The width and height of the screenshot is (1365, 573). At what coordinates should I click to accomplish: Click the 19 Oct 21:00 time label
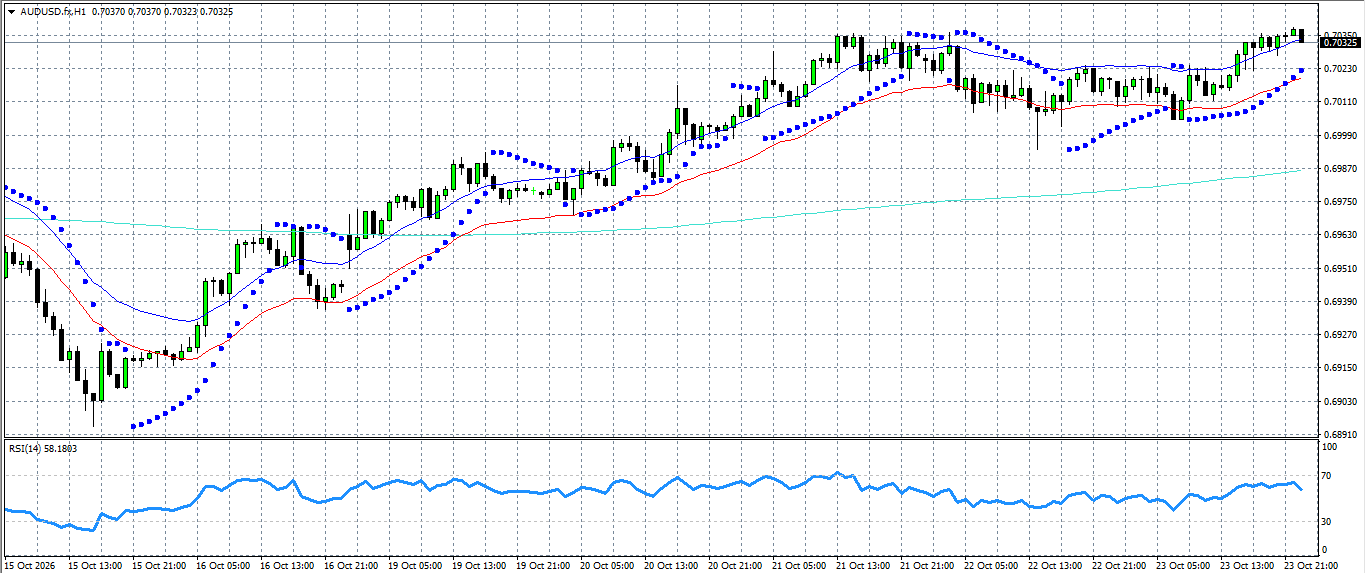pyautogui.click(x=542, y=565)
